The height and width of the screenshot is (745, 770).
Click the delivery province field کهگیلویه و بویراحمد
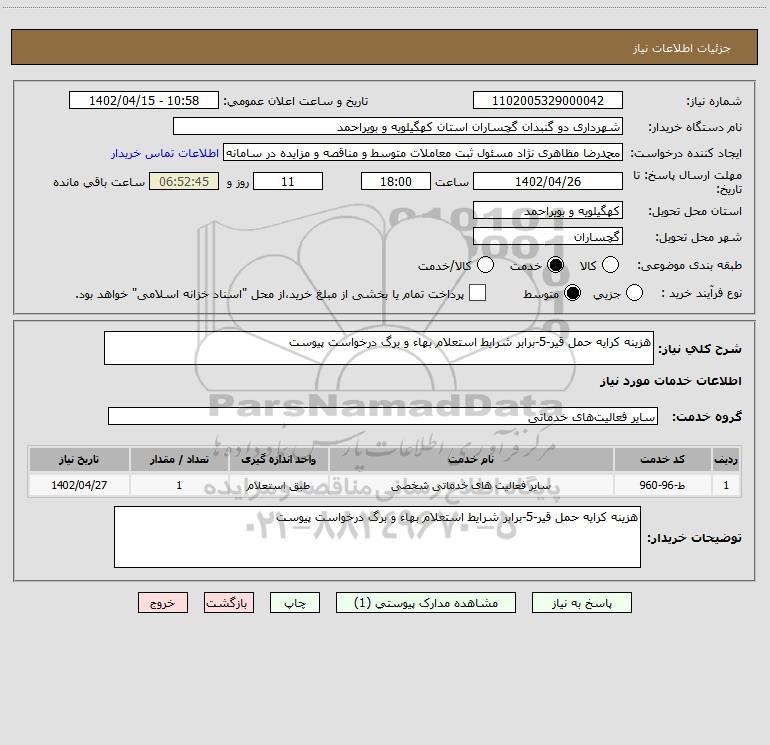tap(548, 211)
